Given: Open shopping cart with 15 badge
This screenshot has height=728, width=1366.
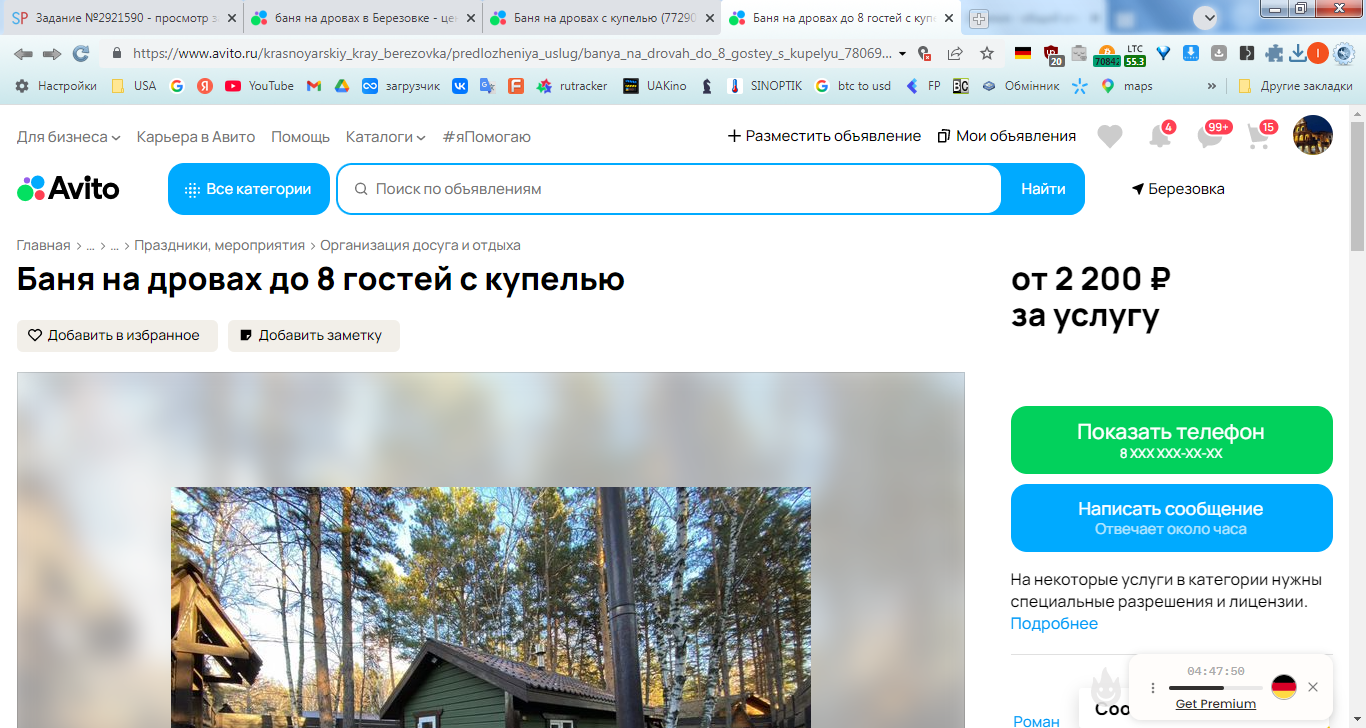Looking at the screenshot, I should click(1260, 136).
